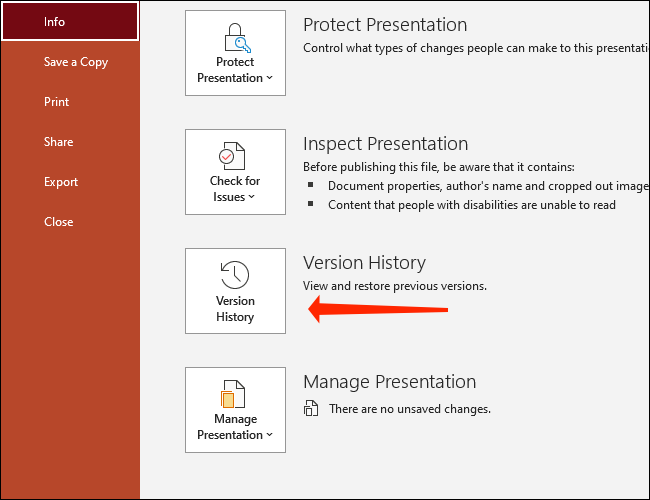650x500 pixels.
Task: Open Save a Copy in the sidebar
Action: [76, 62]
